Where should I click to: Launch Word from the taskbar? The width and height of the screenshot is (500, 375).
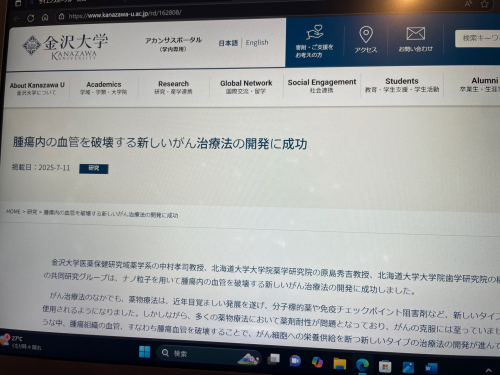pyautogui.click(x=431, y=368)
